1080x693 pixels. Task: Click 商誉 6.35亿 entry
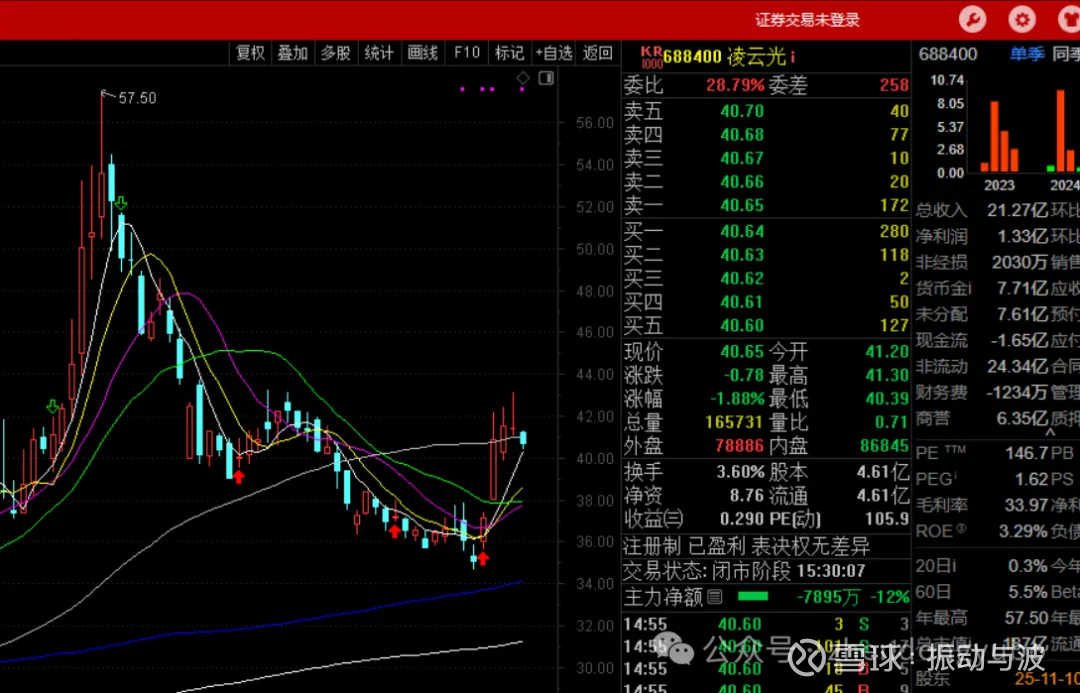point(982,419)
